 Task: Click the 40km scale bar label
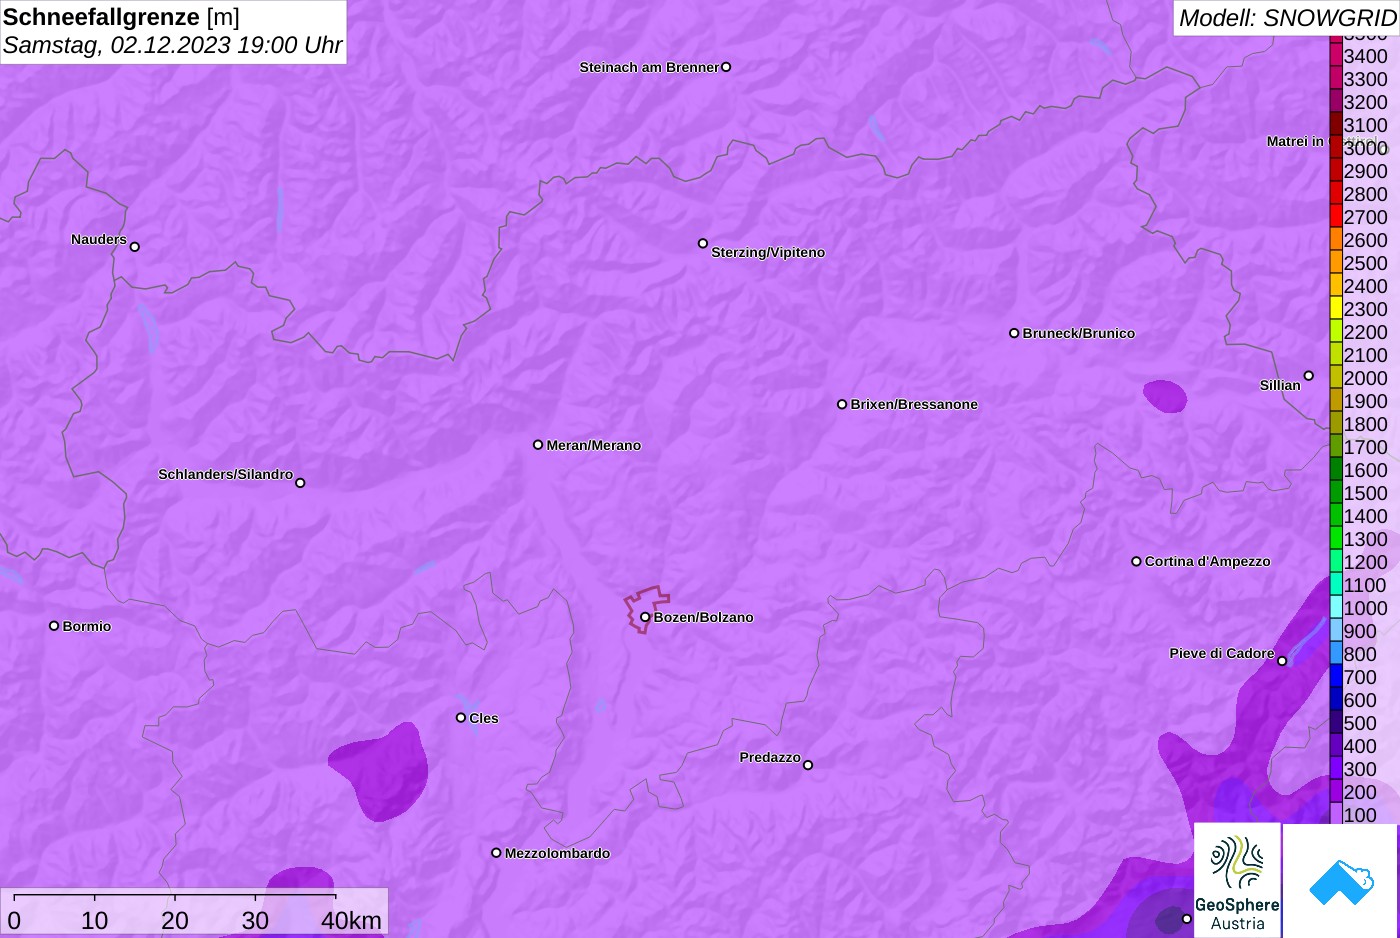352,920
